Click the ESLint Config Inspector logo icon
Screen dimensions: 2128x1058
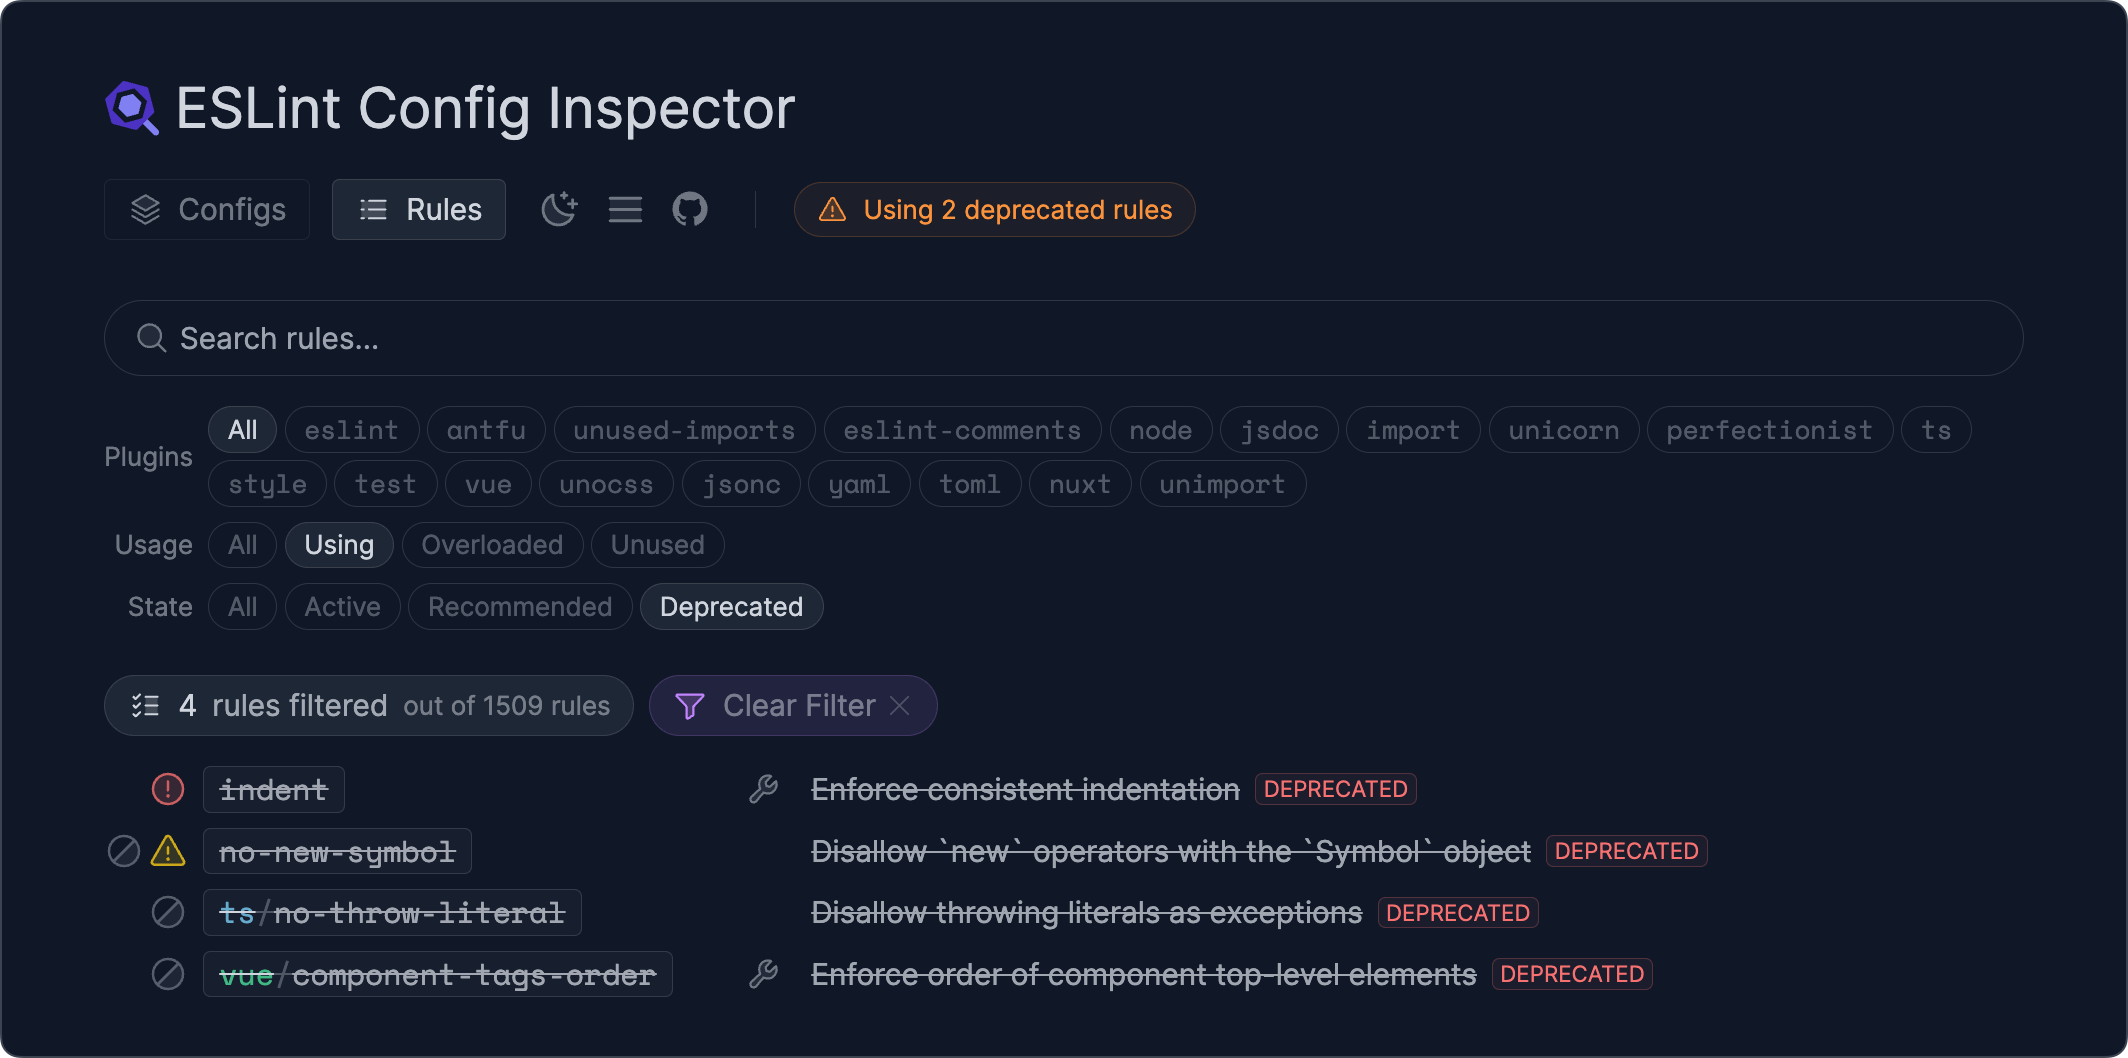pos(131,107)
